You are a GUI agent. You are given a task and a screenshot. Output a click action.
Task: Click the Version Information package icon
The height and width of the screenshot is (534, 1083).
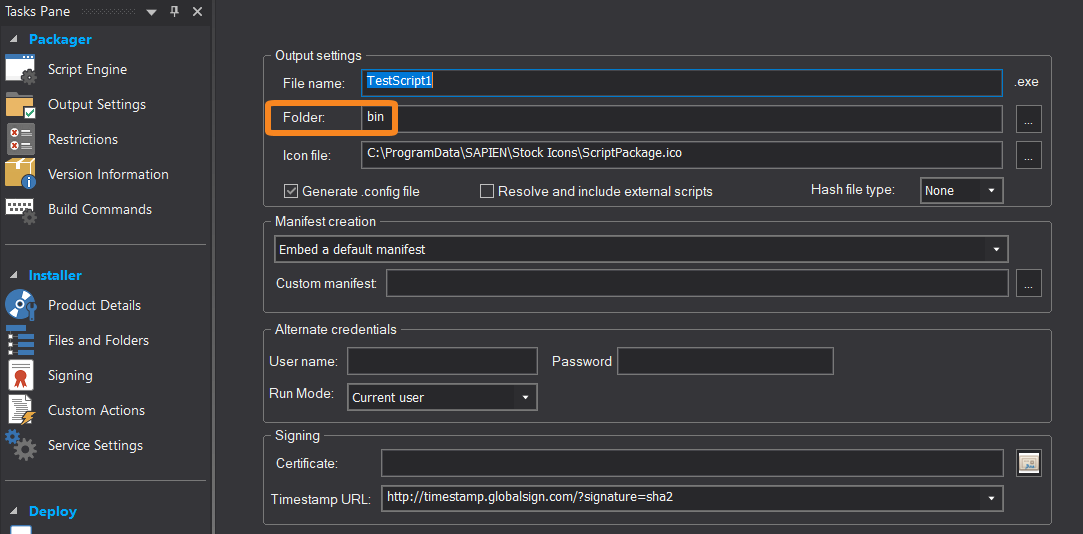(x=21, y=174)
